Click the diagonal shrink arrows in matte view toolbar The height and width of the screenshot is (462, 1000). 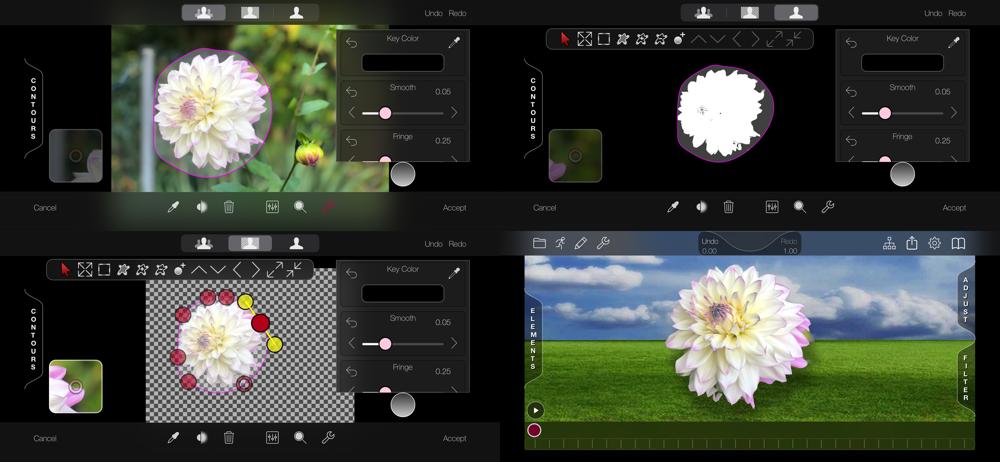click(x=793, y=39)
